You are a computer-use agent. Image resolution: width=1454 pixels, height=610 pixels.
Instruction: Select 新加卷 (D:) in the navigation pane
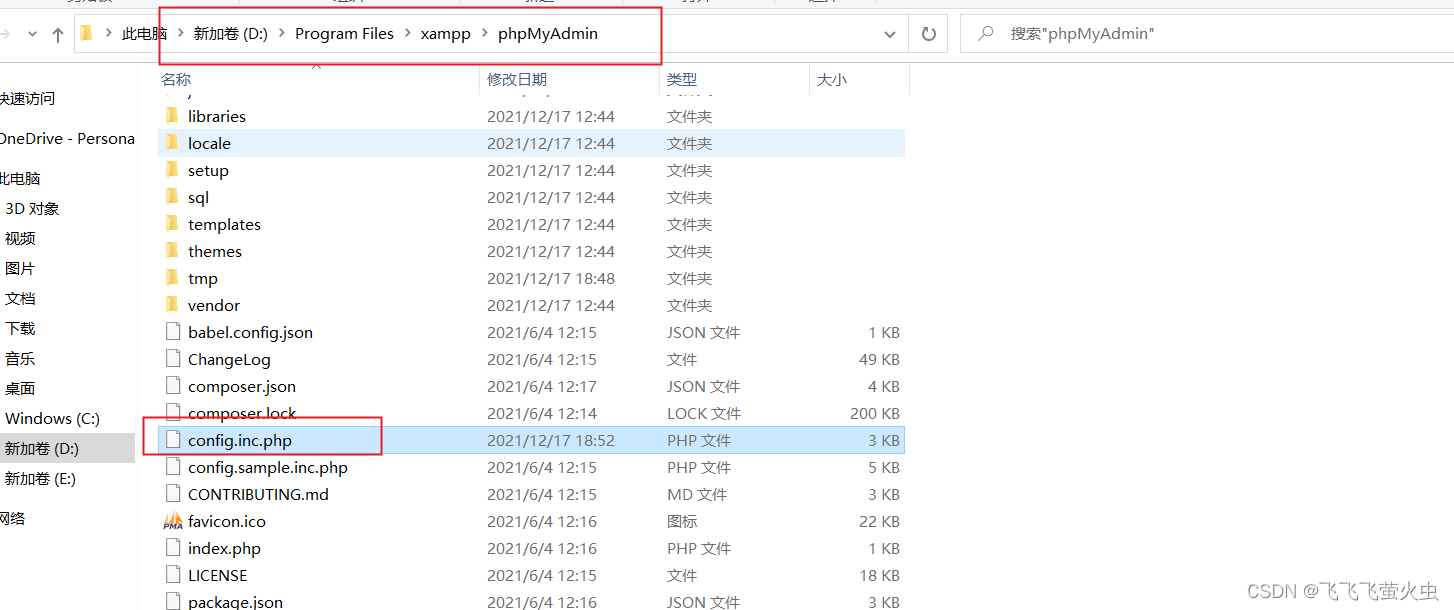pyautogui.click(x=41, y=449)
